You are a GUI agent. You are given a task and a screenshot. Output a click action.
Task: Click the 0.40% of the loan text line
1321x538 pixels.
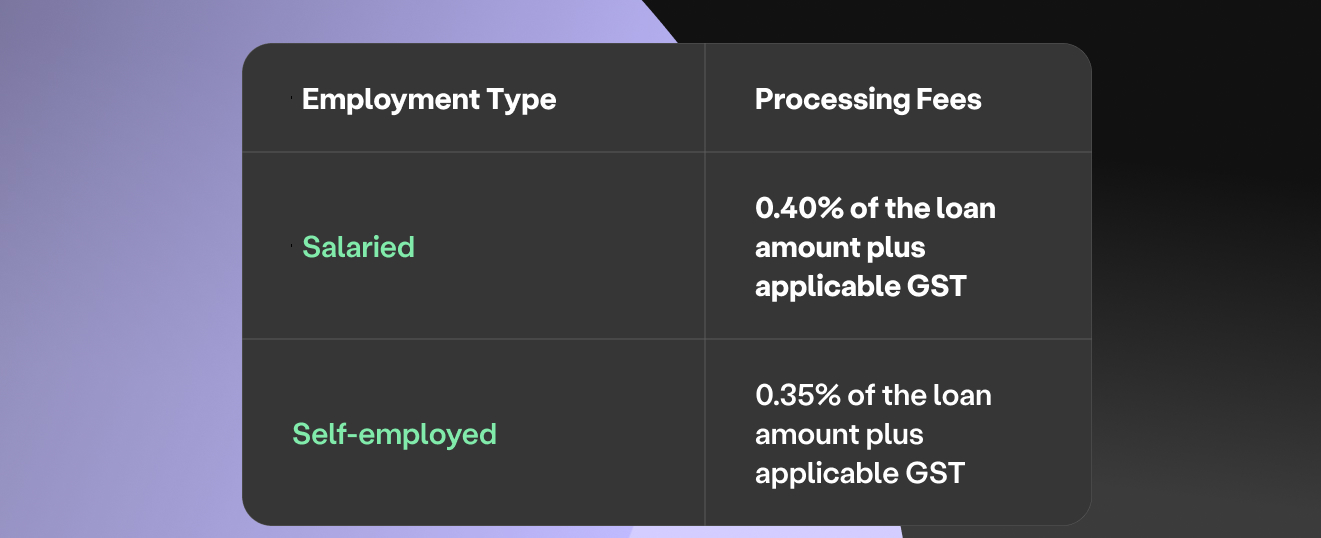click(874, 208)
